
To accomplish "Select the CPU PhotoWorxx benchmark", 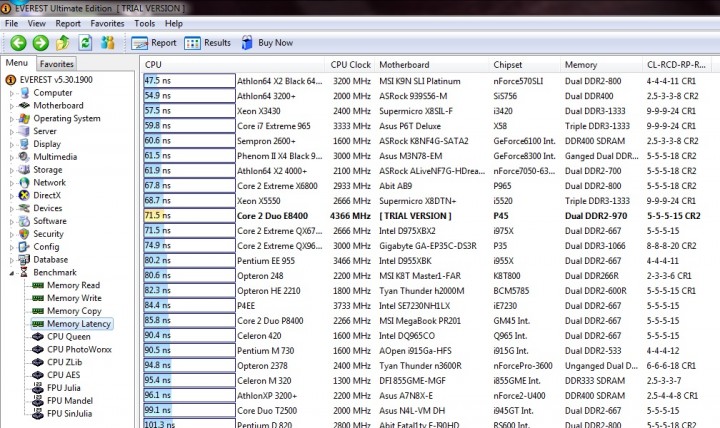I will click(x=79, y=350).
